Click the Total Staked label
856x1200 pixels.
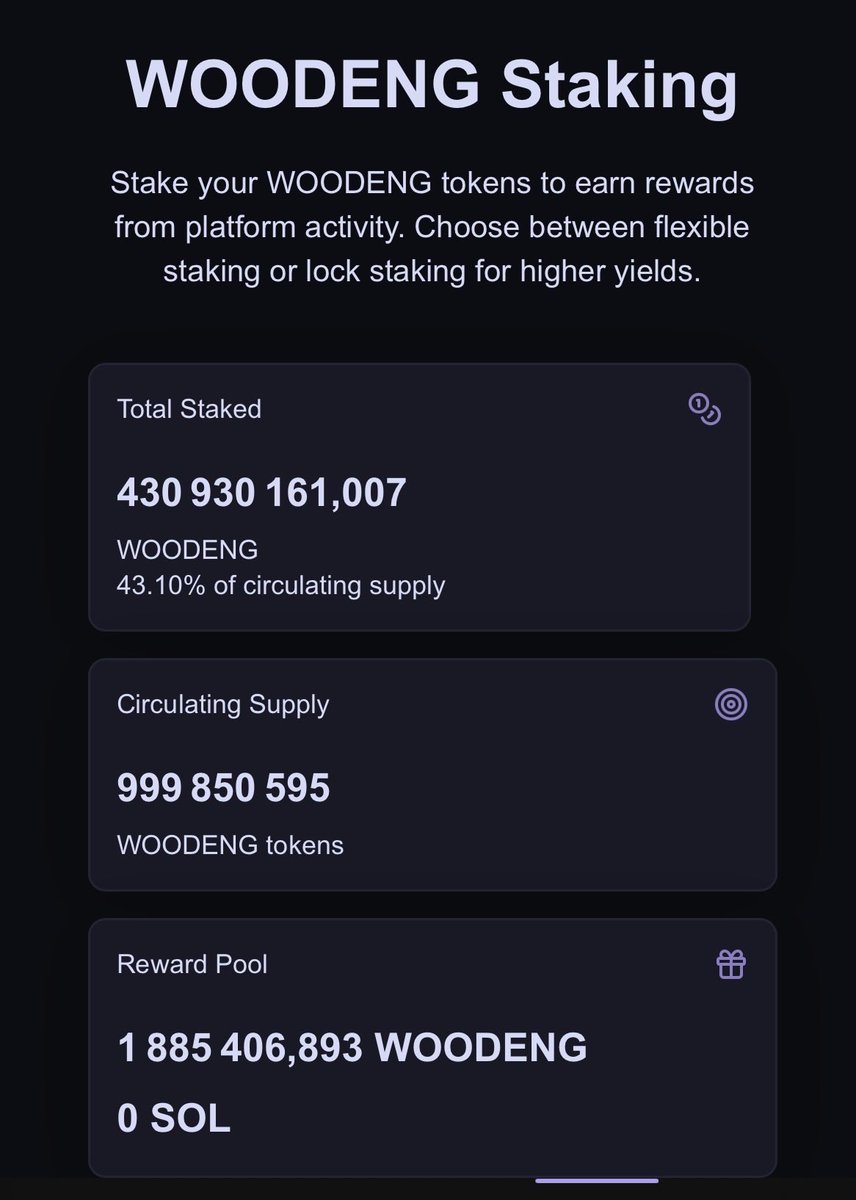(x=189, y=409)
